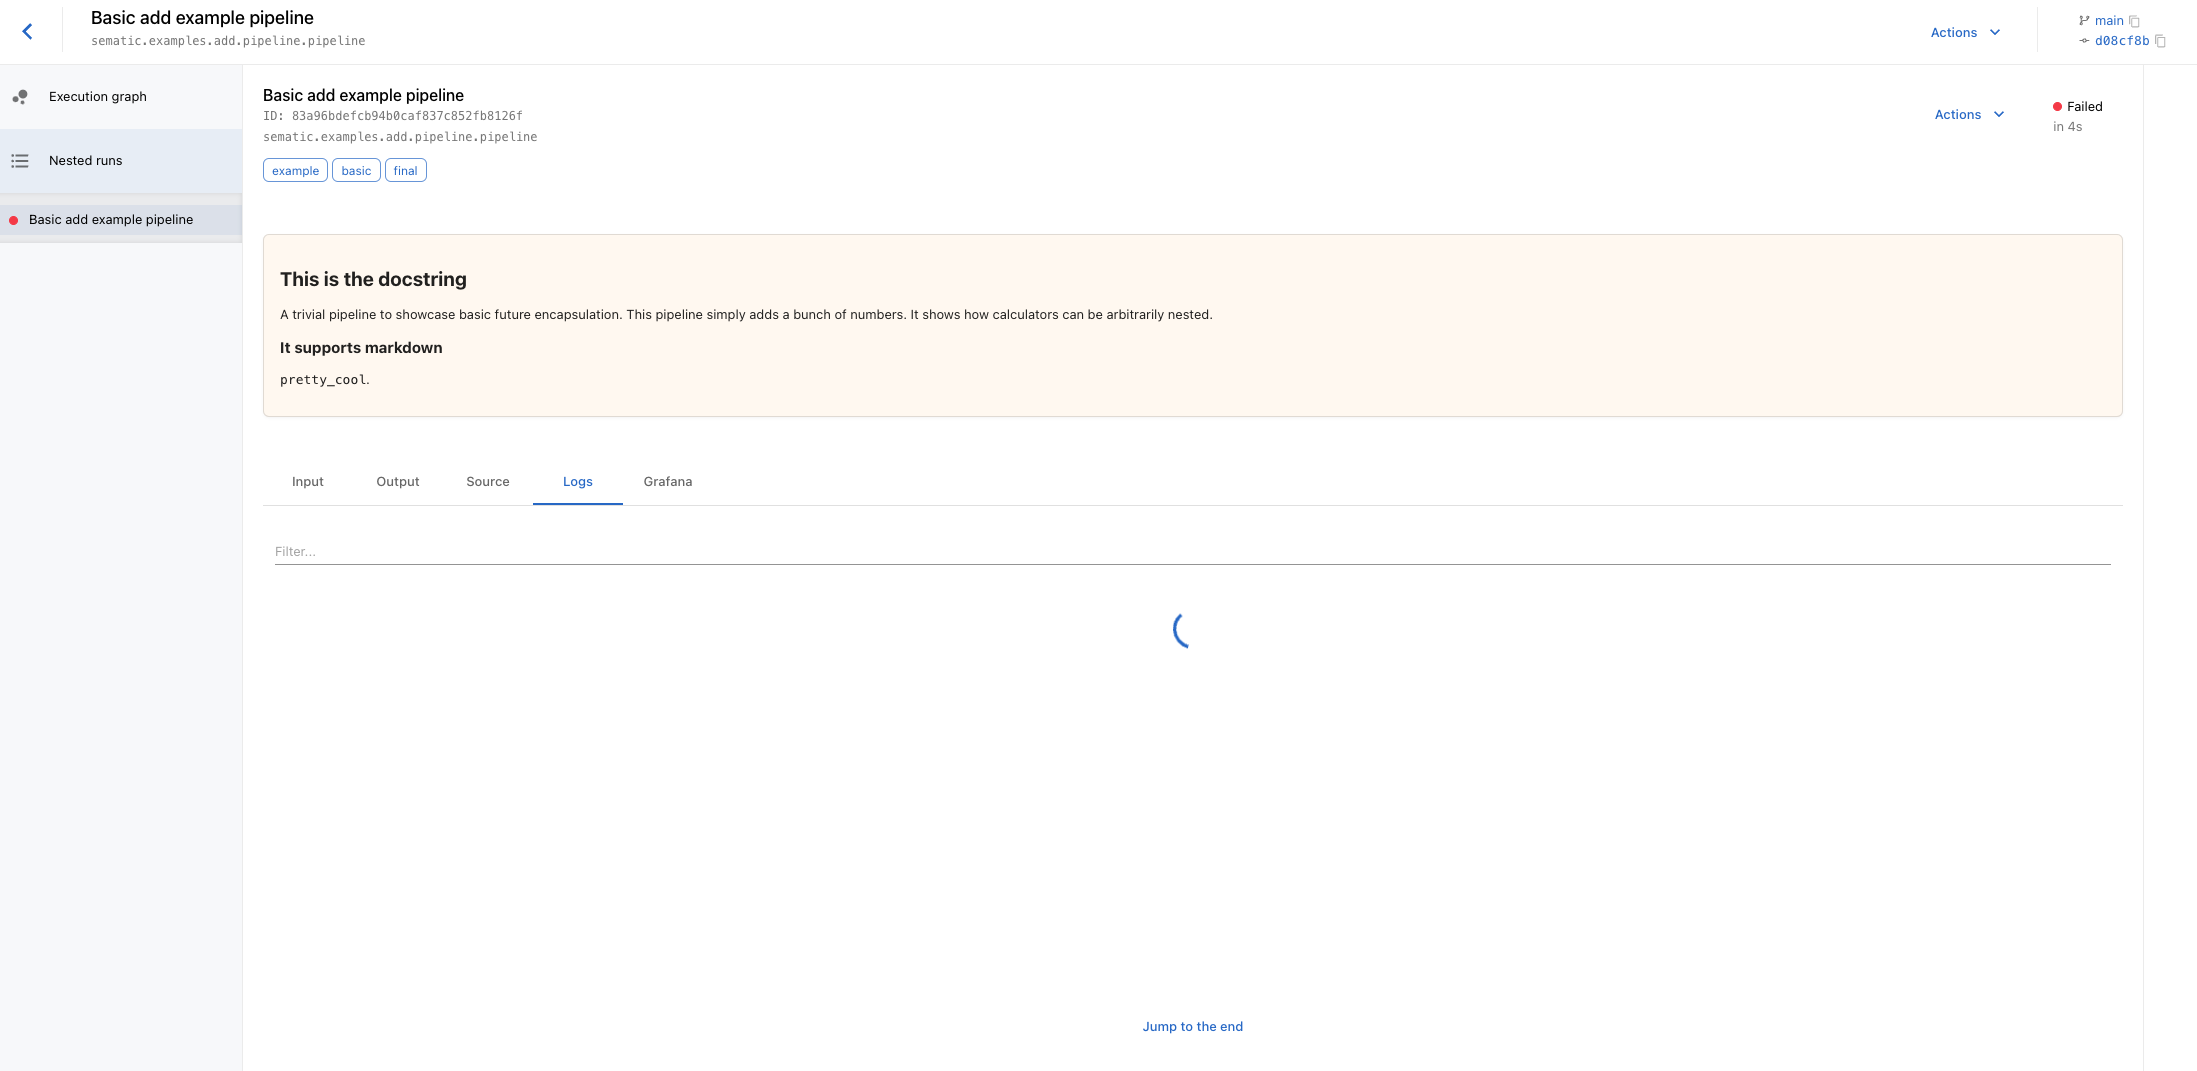Click the loading spinner in logs area
Image resolution: width=2197 pixels, height=1071 pixels.
pyautogui.click(x=1186, y=630)
